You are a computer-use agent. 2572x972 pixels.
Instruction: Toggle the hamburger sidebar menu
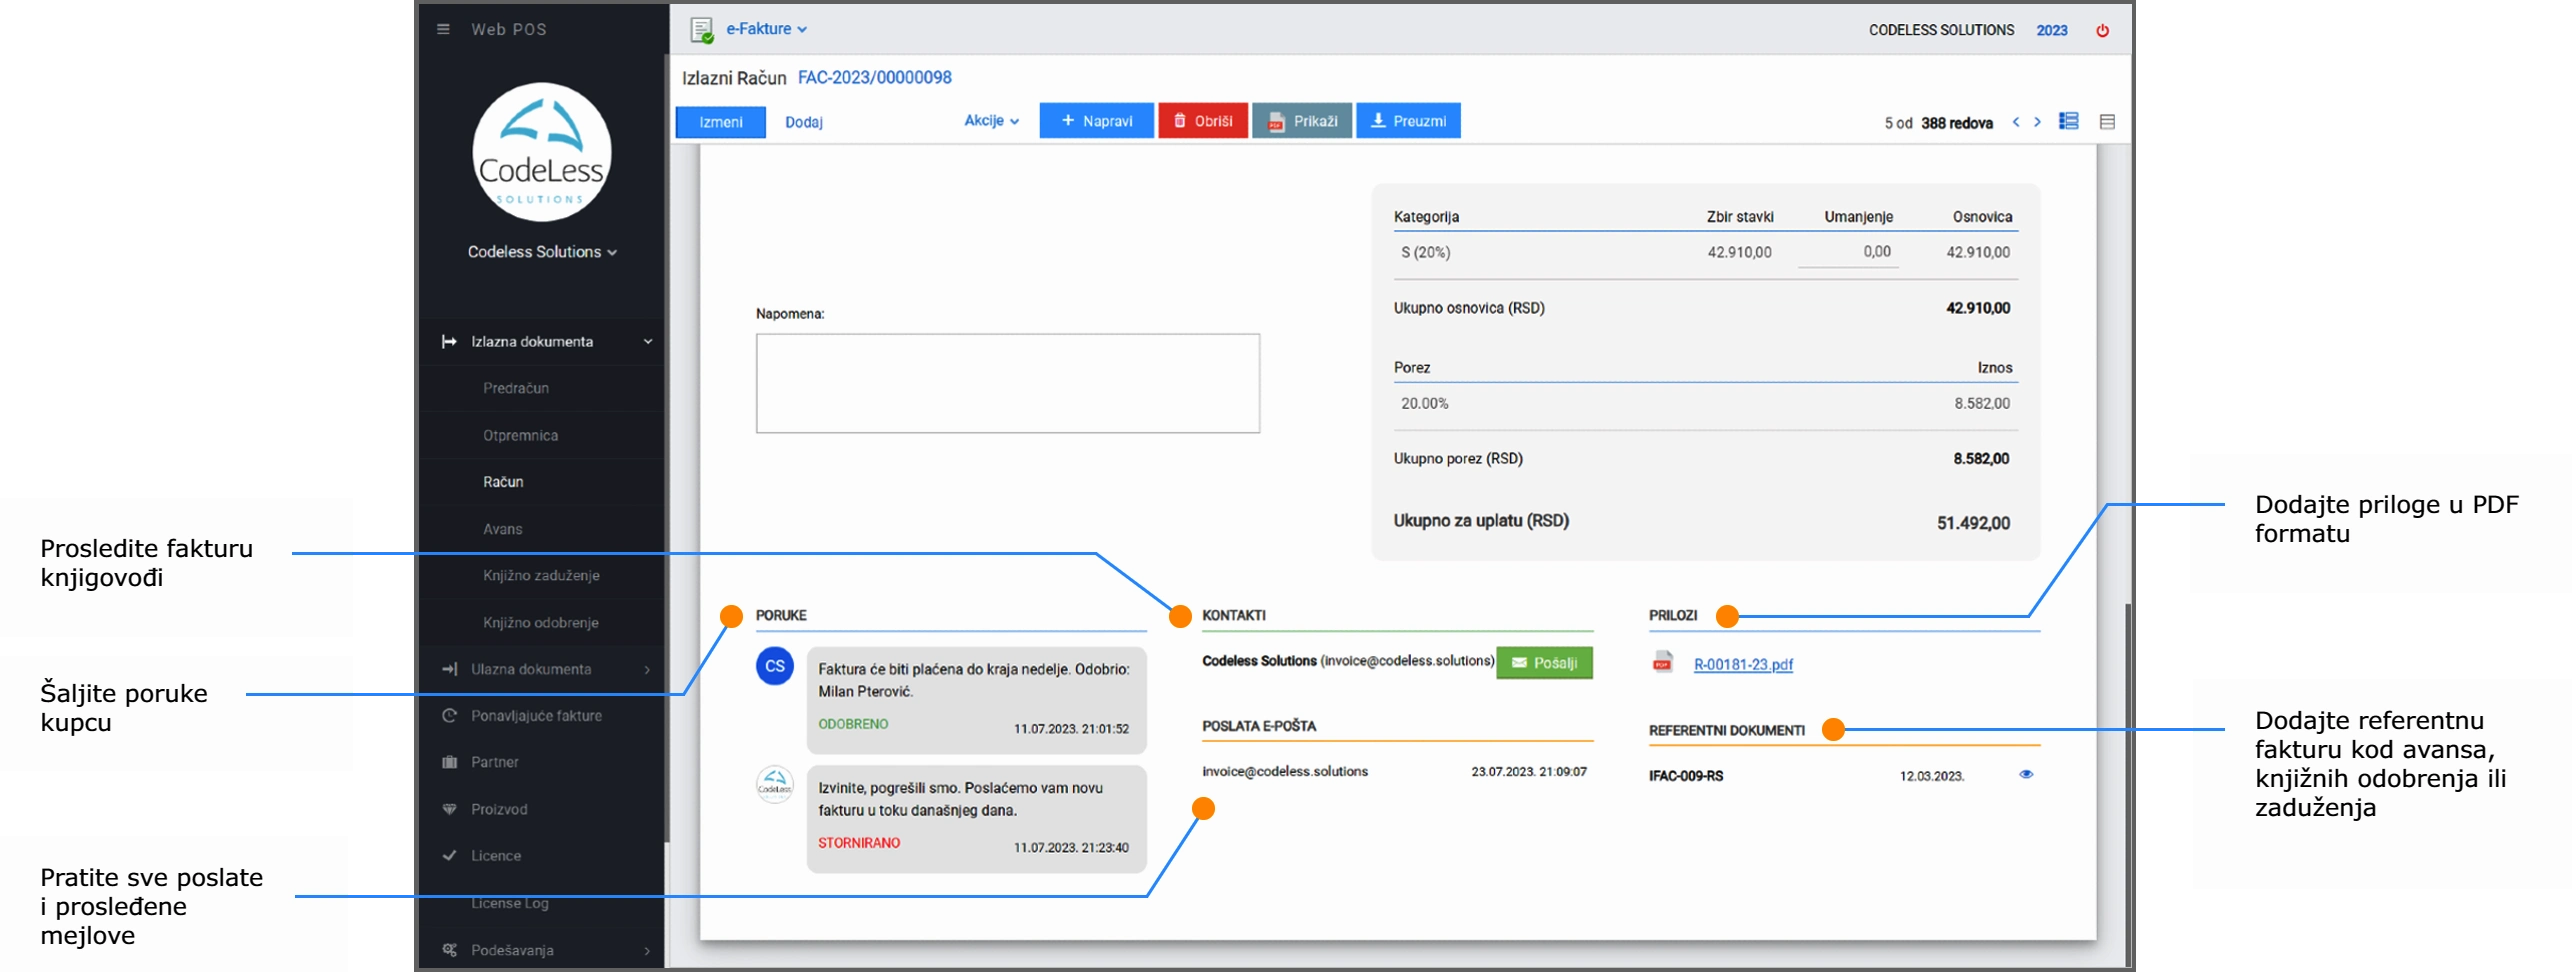(x=443, y=29)
